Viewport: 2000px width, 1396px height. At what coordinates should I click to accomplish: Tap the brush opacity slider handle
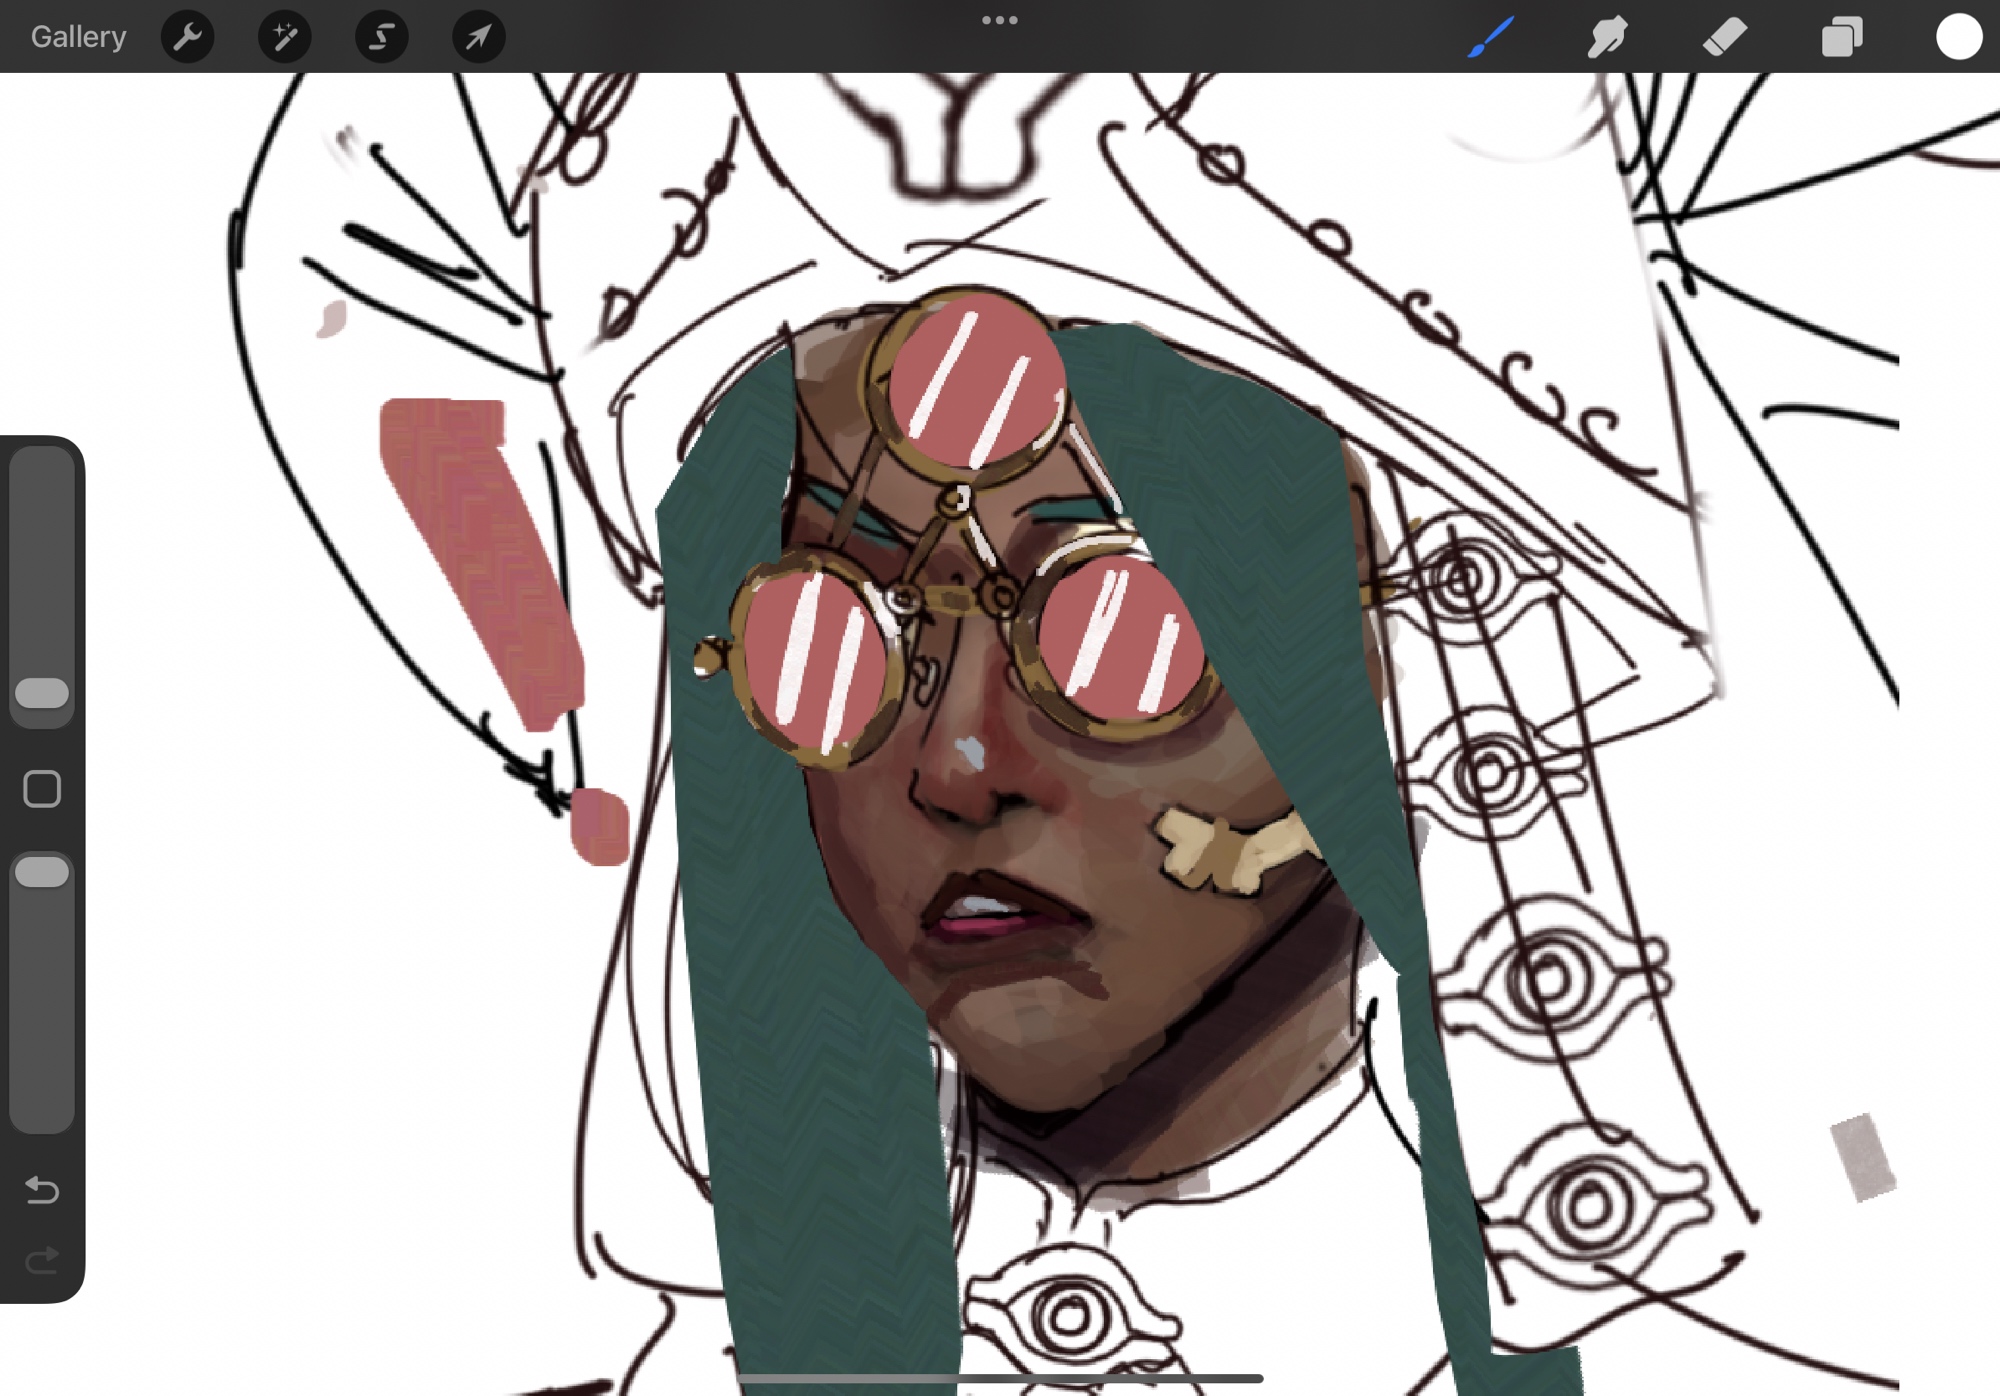pos(42,872)
